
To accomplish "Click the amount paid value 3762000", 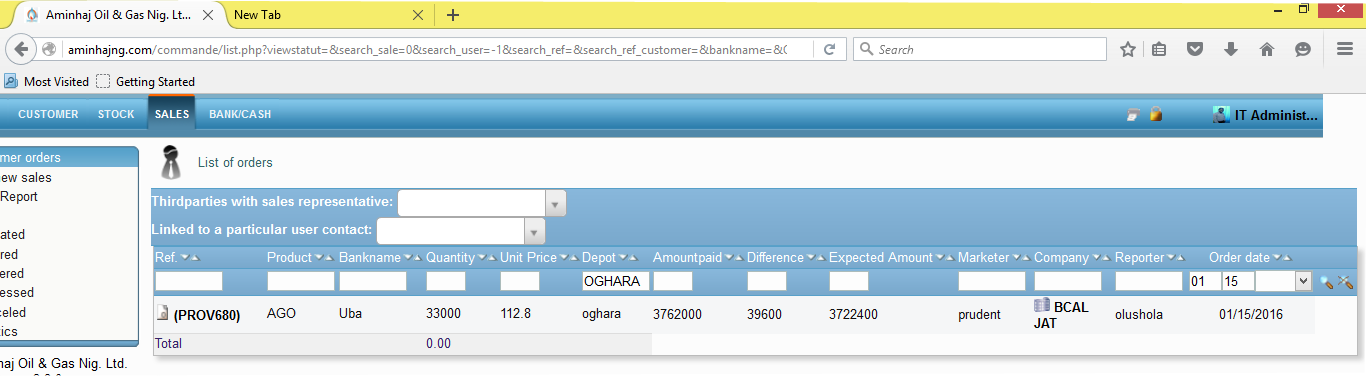I will tap(678, 314).
